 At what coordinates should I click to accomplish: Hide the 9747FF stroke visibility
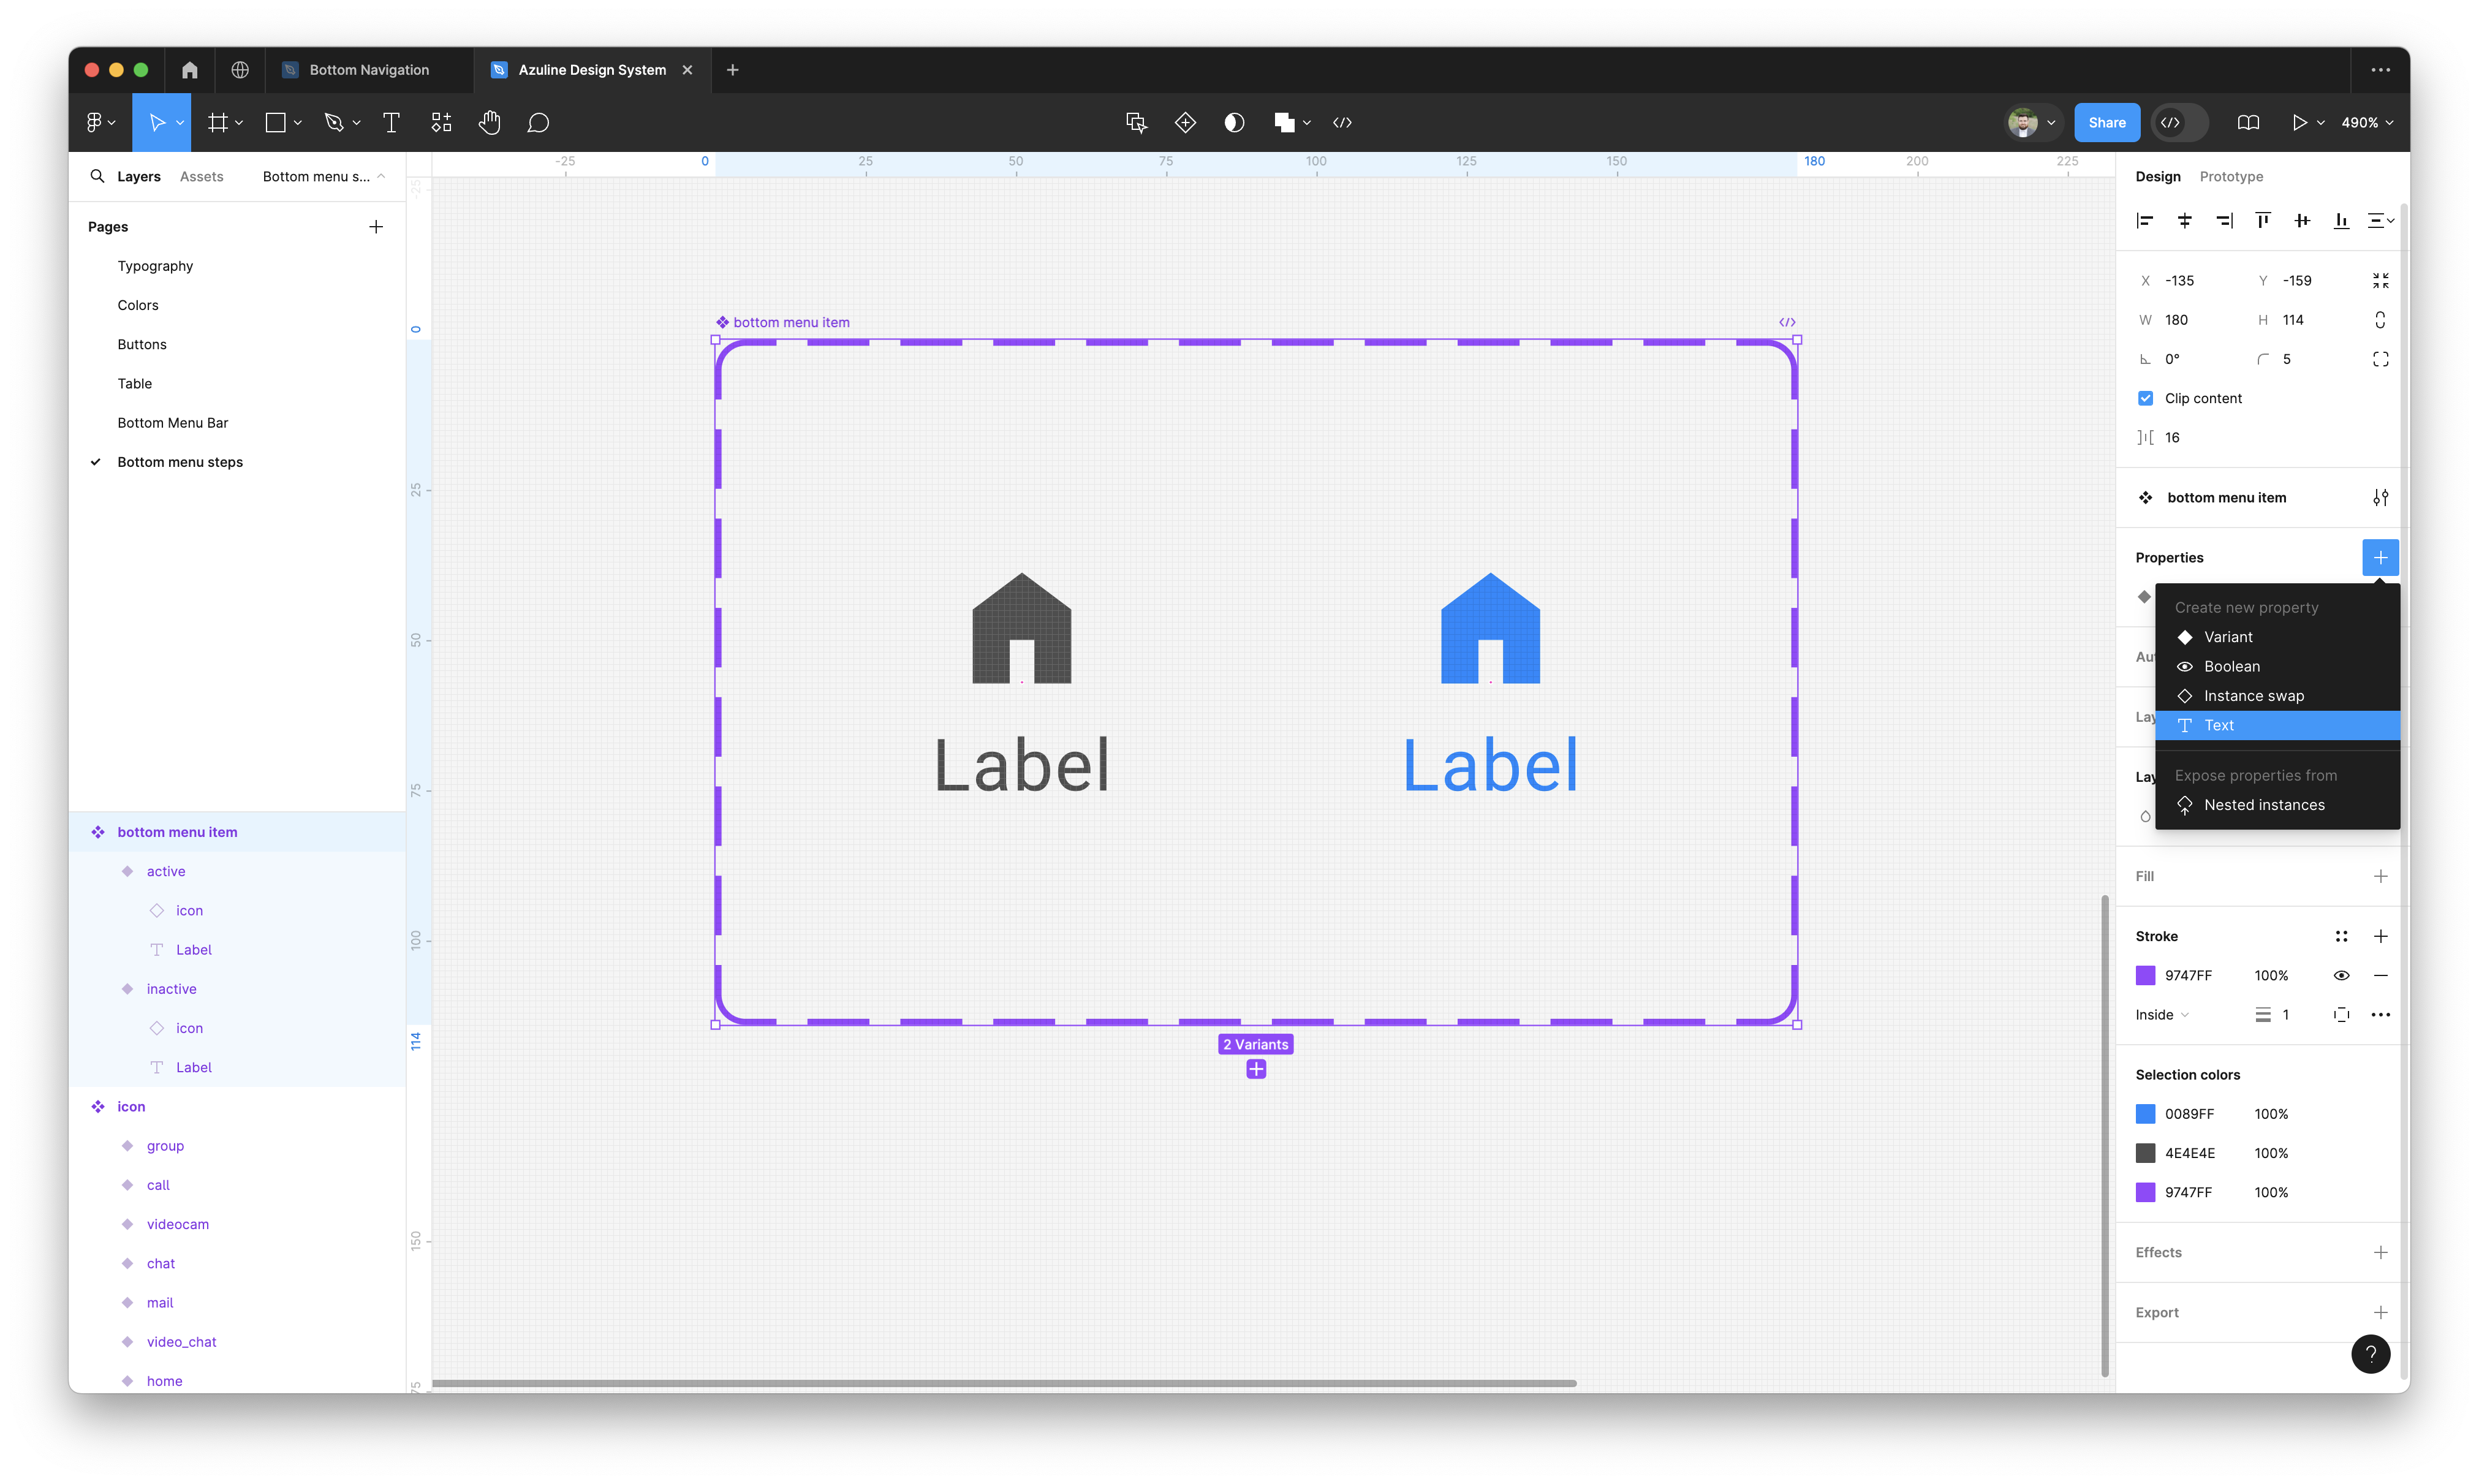point(2341,975)
